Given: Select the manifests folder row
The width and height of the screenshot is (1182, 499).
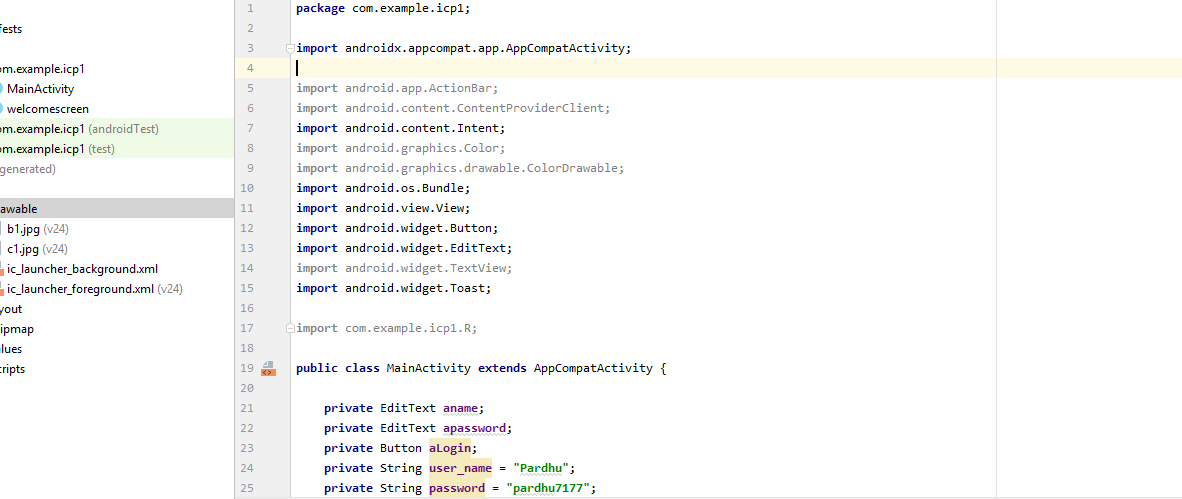Looking at the screenshot, I should (117, 29).
